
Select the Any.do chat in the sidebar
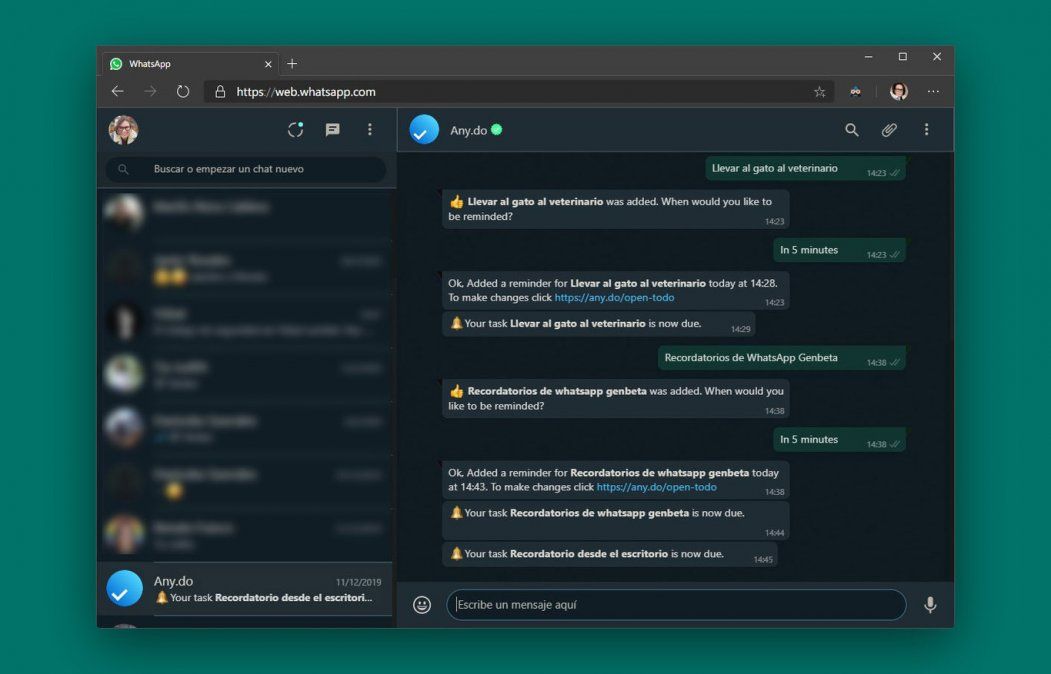click(245, 588)
